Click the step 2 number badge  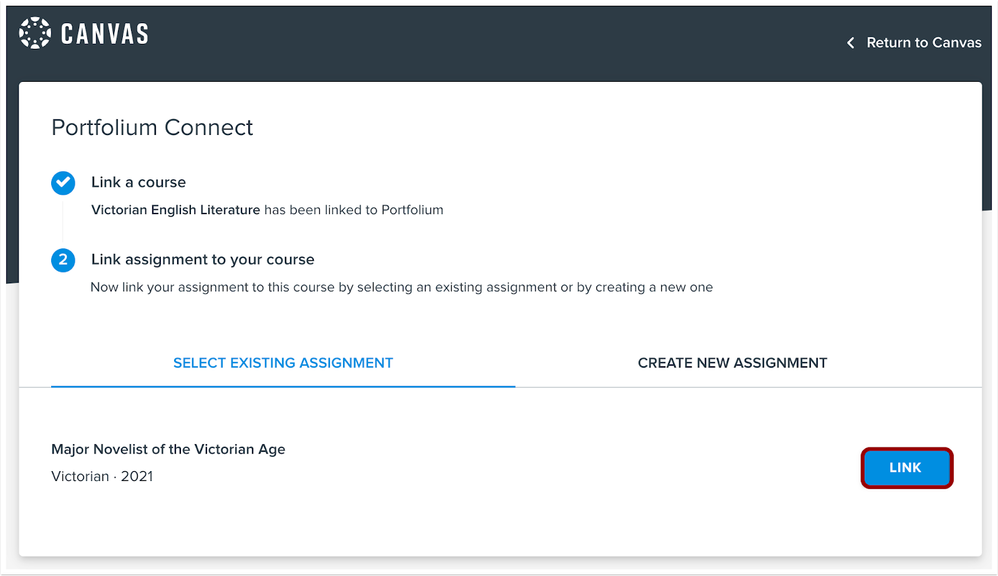coord(63,260)
